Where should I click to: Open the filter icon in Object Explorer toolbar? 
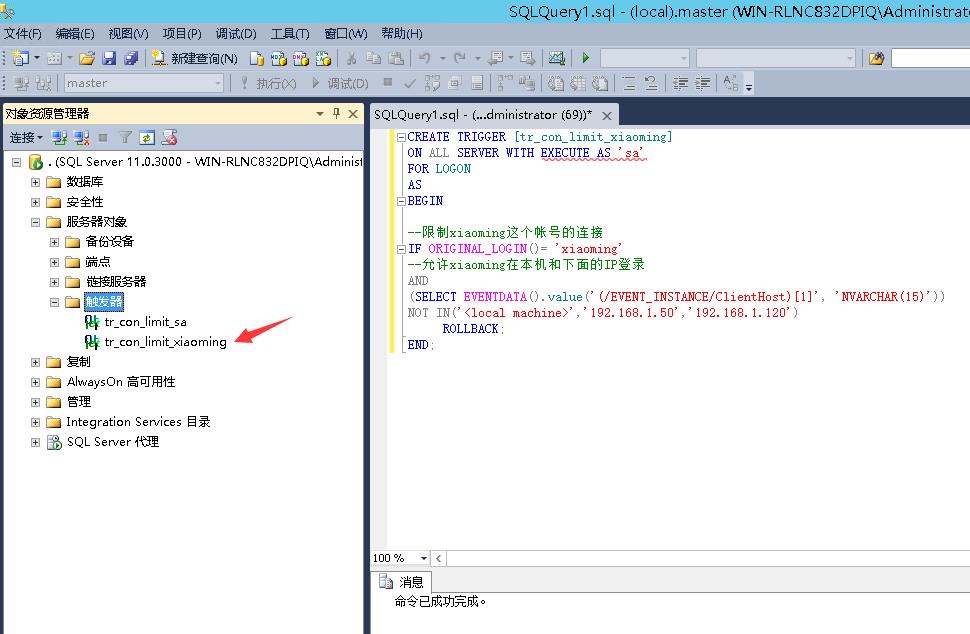click(124, 135)
